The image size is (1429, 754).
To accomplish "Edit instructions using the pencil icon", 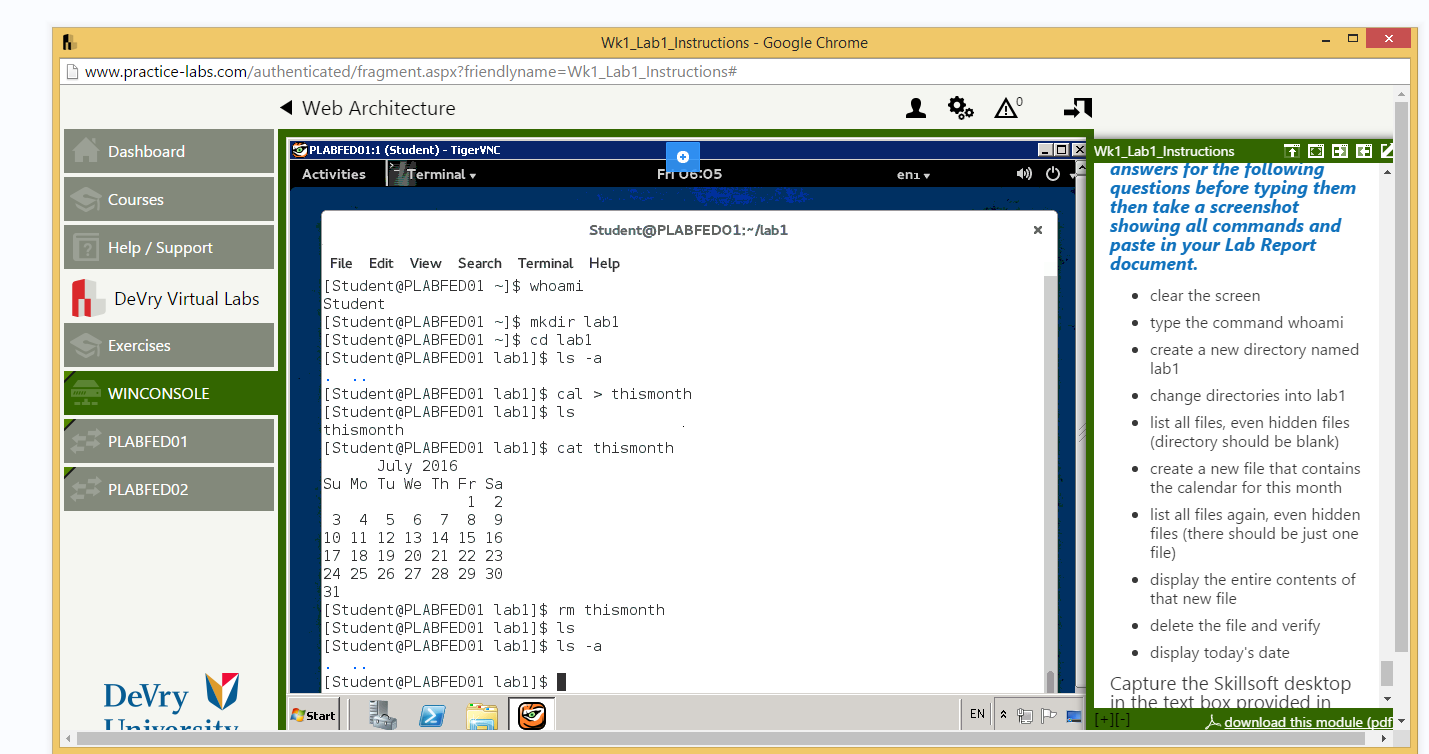I will [1386, 150].
